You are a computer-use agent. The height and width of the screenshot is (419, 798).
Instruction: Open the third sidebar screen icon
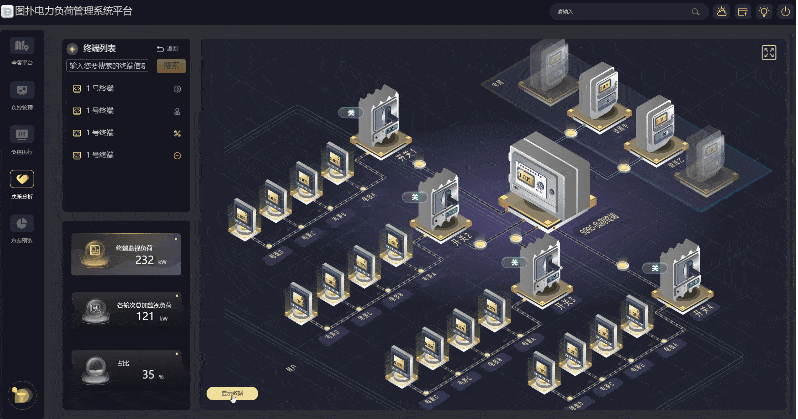coord(22,134)
